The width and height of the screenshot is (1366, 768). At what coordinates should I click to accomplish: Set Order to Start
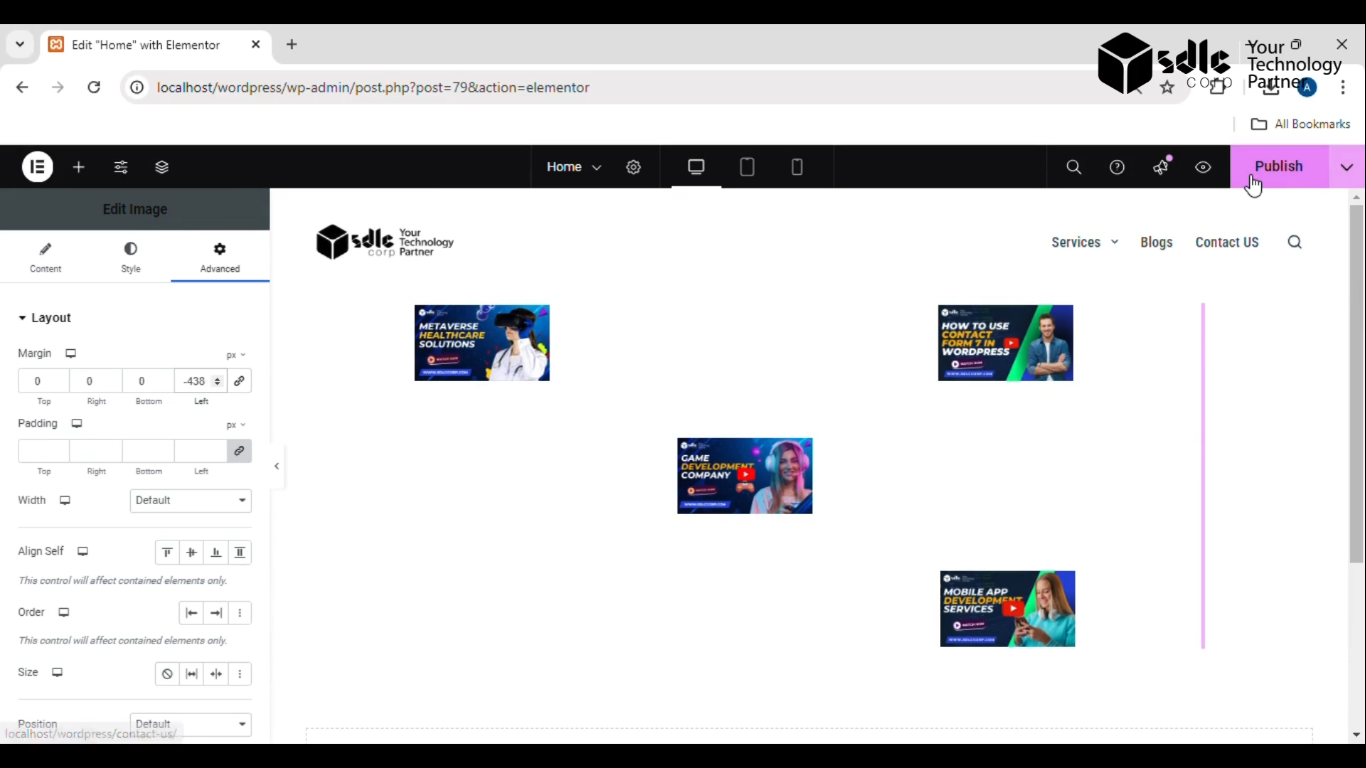click(191, 613)
